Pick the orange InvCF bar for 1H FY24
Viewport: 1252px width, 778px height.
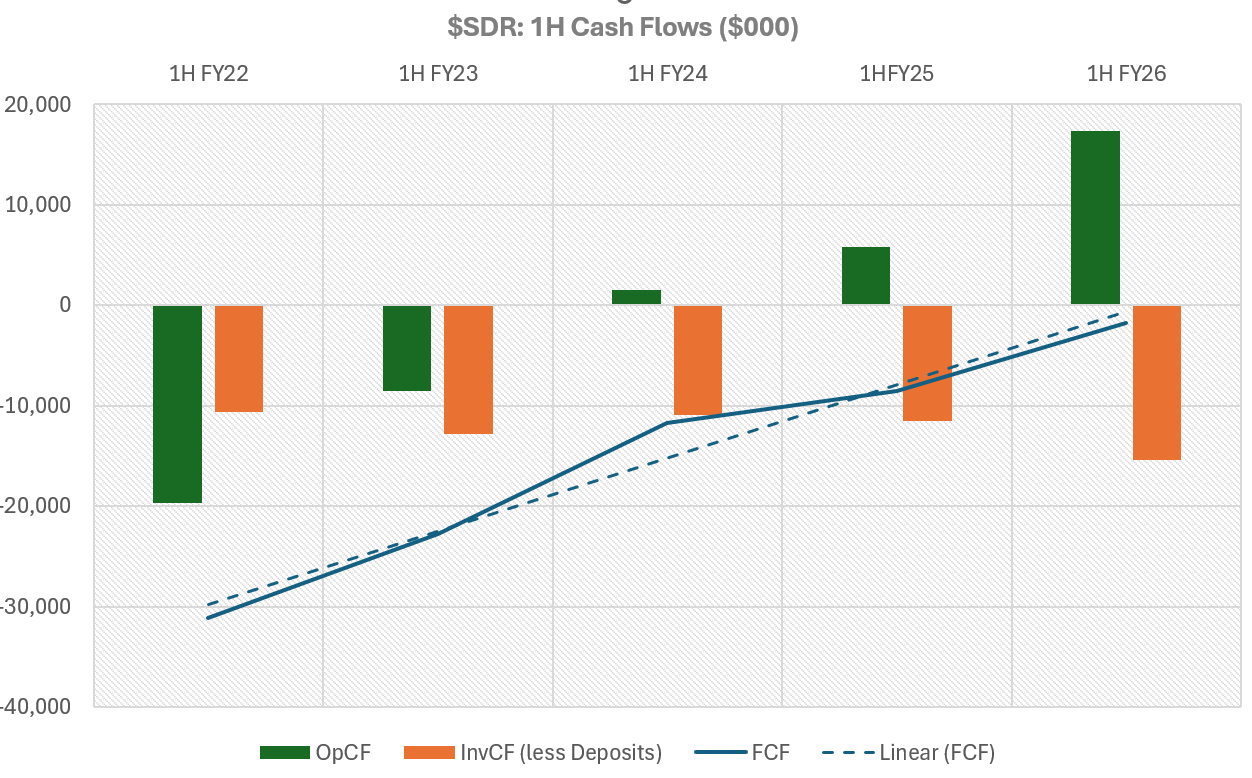[x=698, y=359]
